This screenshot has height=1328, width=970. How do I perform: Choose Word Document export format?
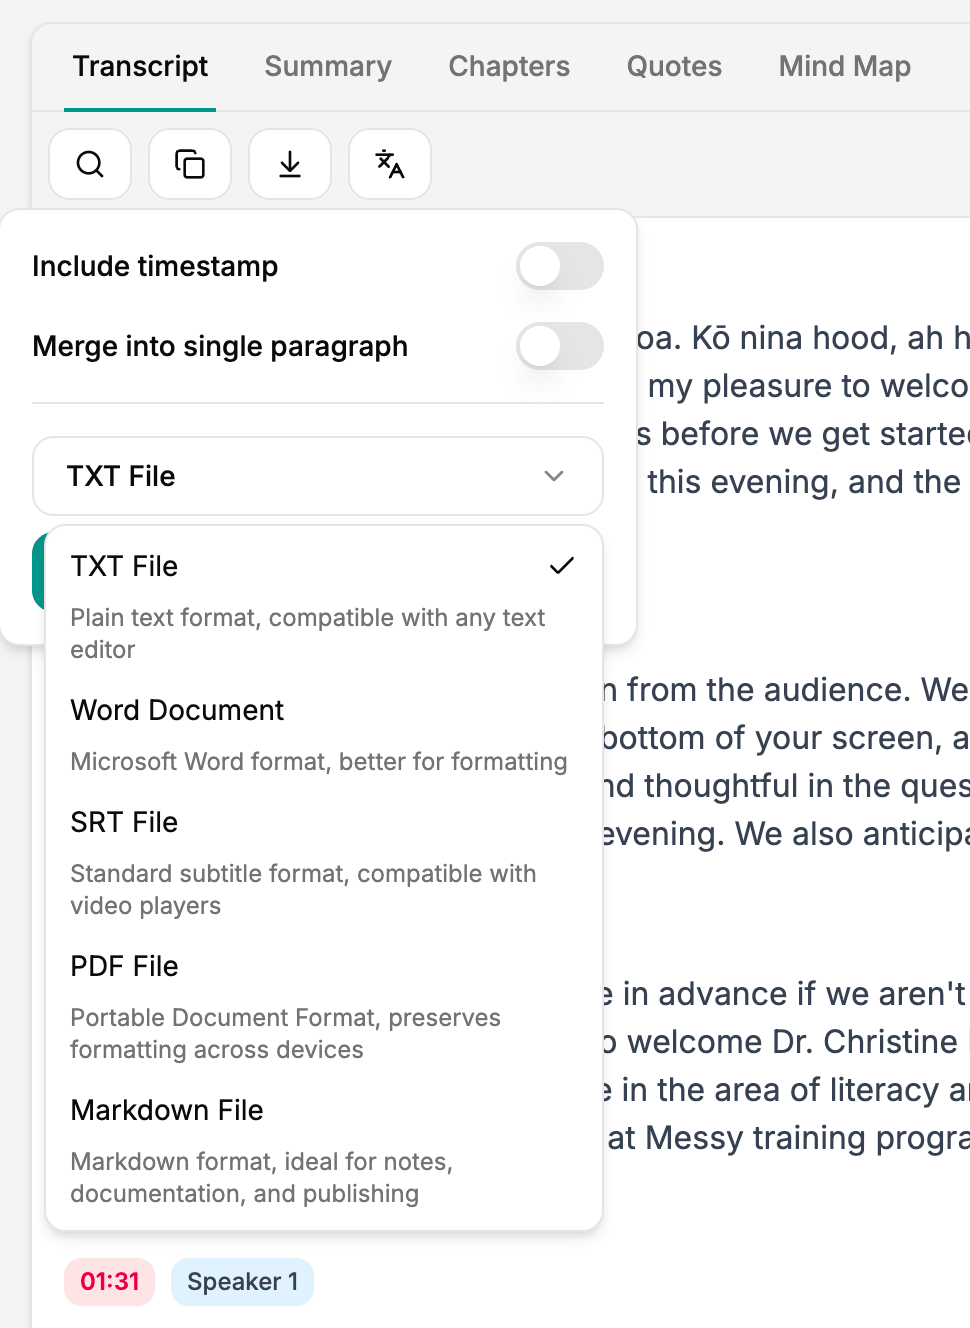coord(324,734)
